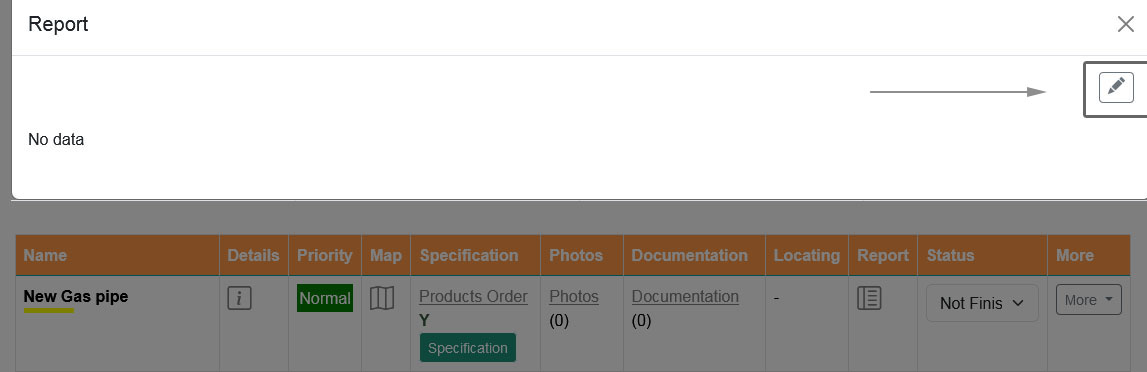Open the Details info icon
Screen dimensions: 1147x372
tap(239, 298)
